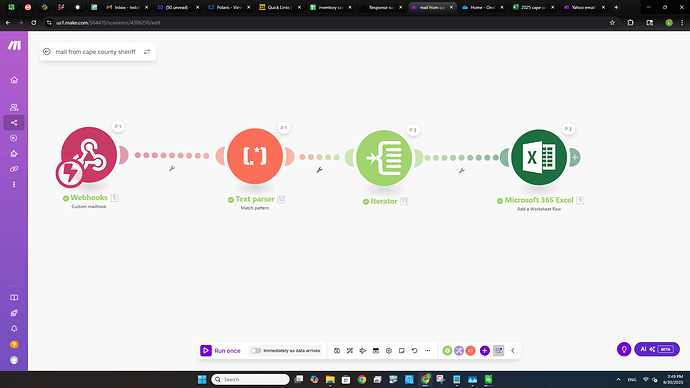Collapse the toolbar with the left chevron
The height and width of the screenshot is (388, 690).
pos(513,351)
